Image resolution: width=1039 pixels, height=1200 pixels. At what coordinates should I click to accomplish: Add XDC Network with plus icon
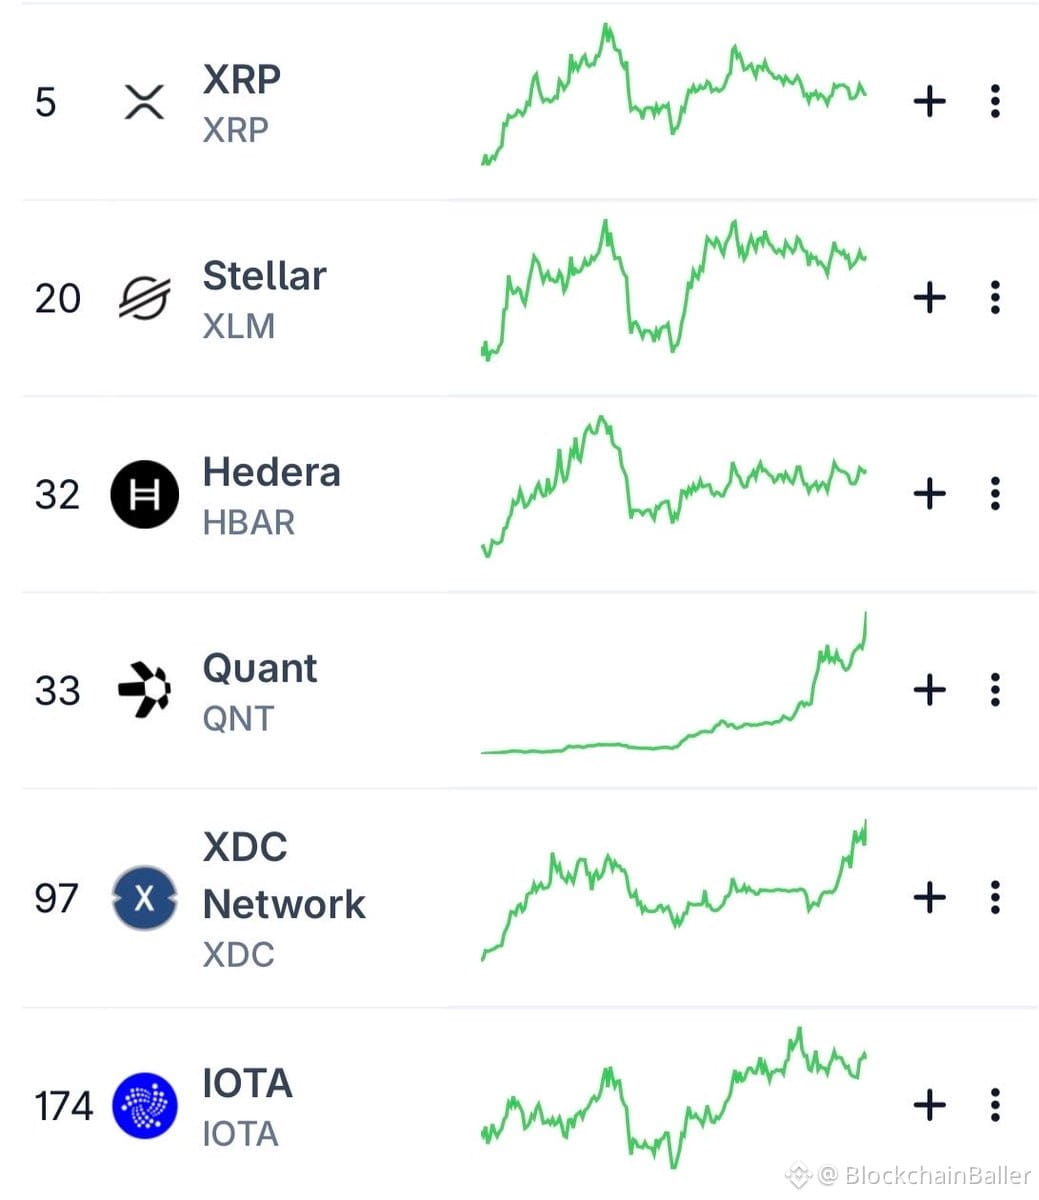pos(930,897)
